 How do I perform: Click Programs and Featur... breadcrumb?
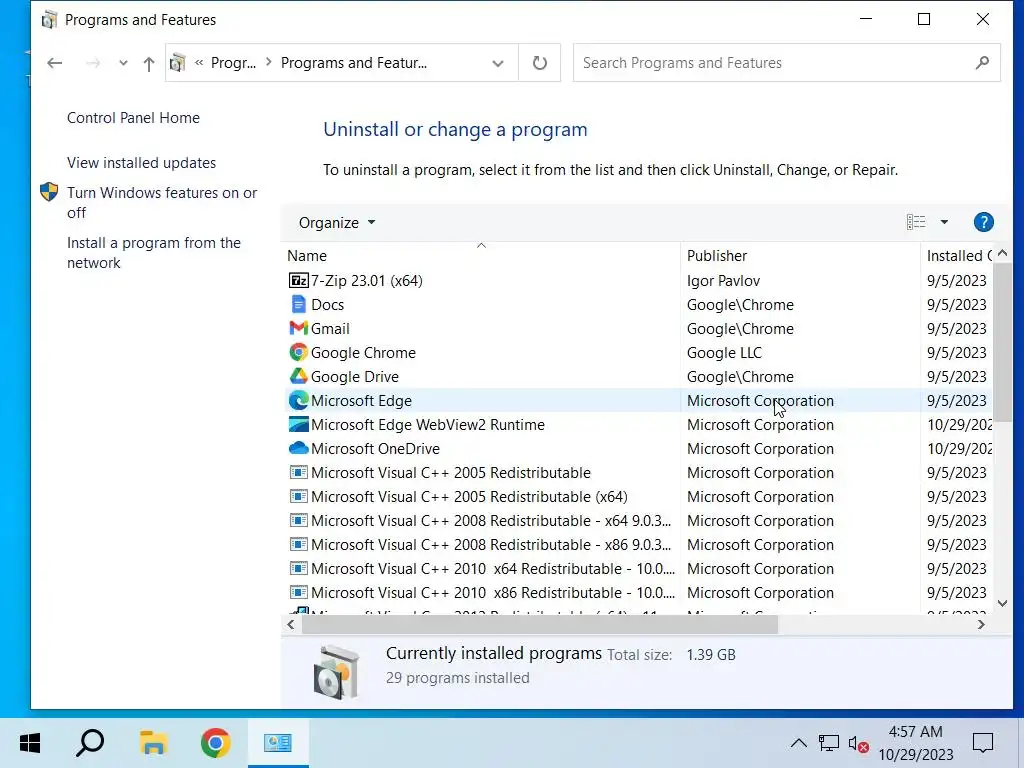(x=353, y=63)
